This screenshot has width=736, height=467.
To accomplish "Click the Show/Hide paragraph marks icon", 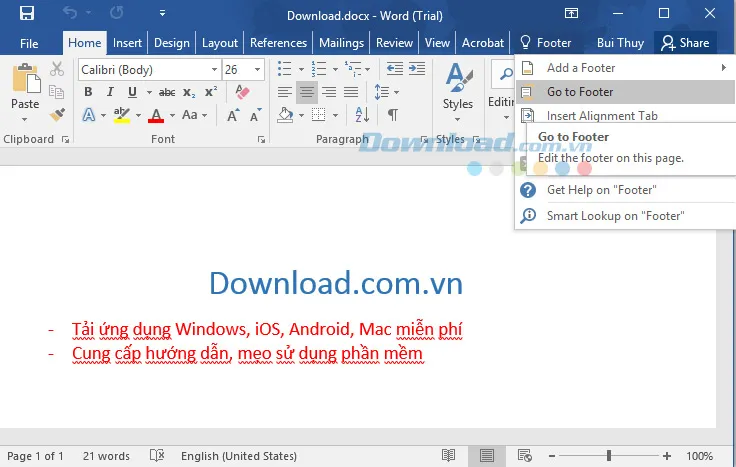I will (x=393, y=115).
